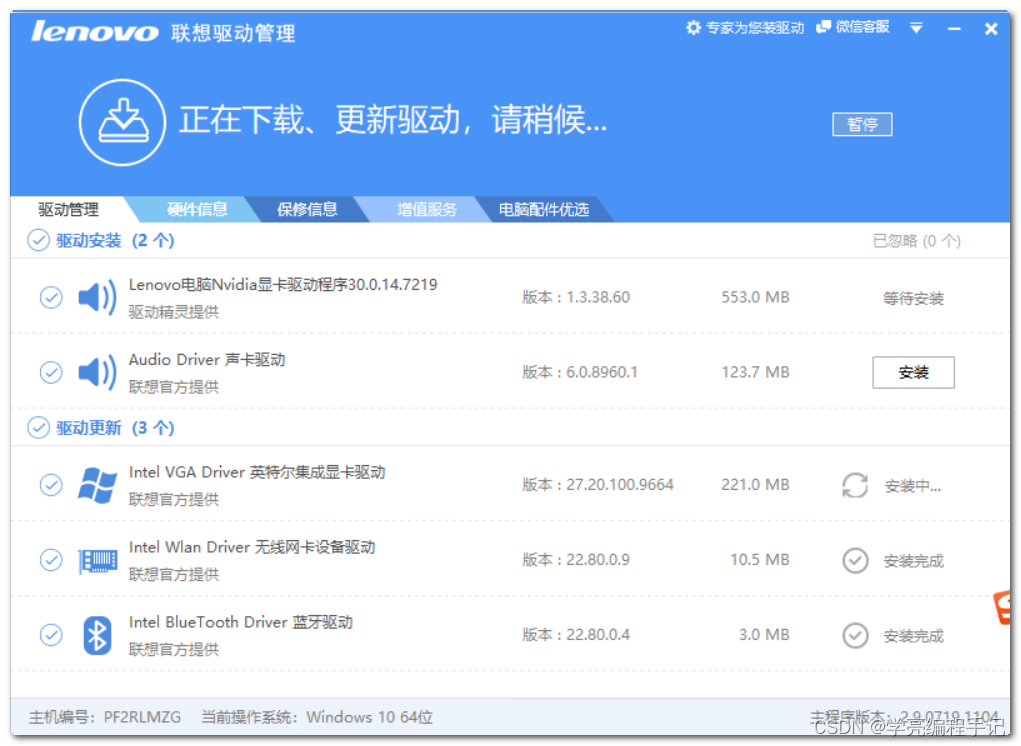Click the 安装中... status text
1021x746 pixels.
pyautogui.click(x=913, y=486)
